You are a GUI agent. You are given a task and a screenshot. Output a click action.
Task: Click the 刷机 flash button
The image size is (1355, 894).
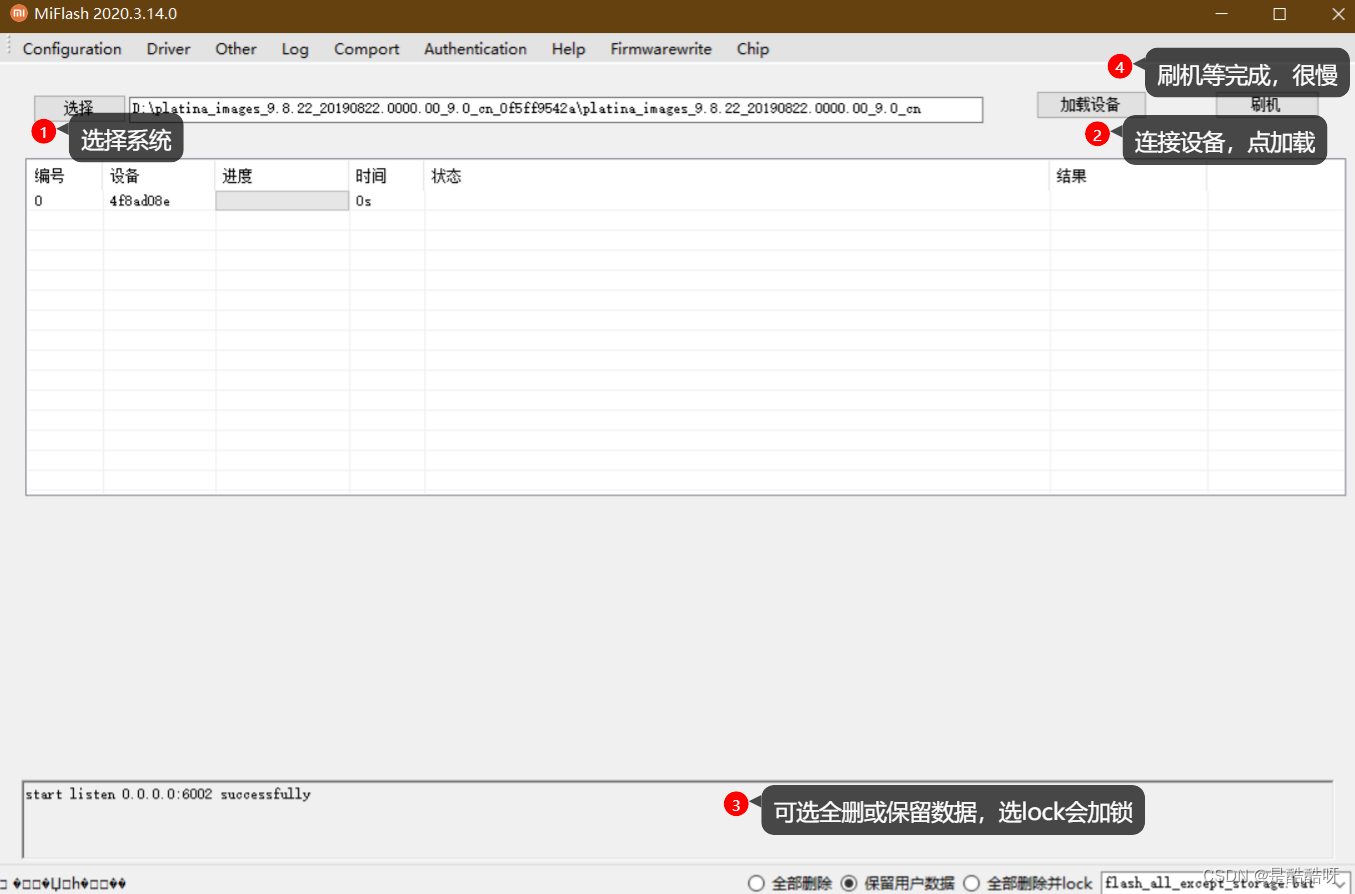pyautogui.click(x=1266, y=105)
